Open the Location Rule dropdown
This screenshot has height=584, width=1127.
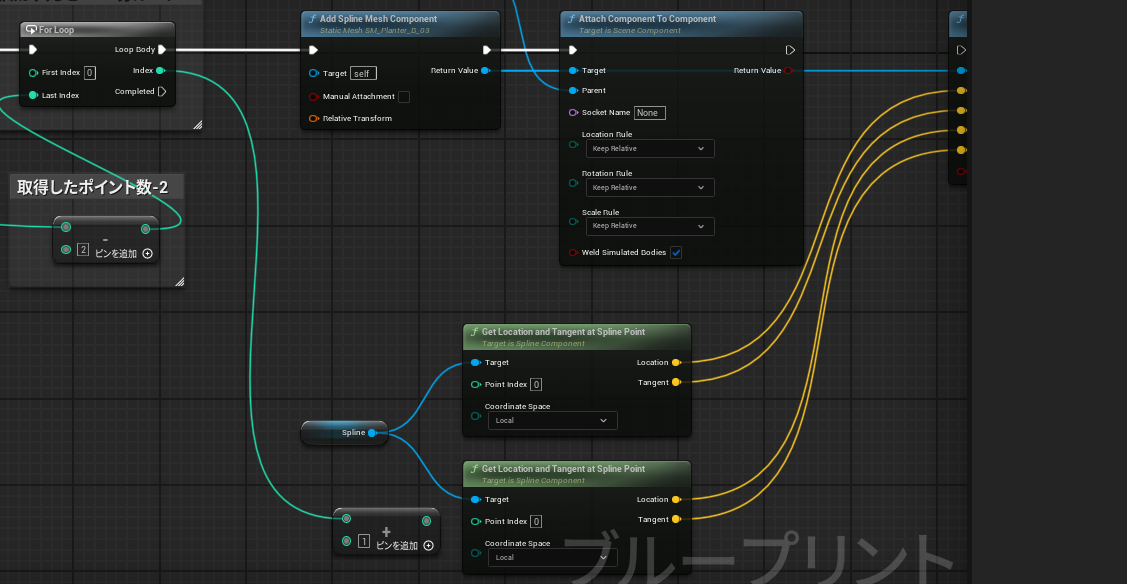[x=649, y=148]
